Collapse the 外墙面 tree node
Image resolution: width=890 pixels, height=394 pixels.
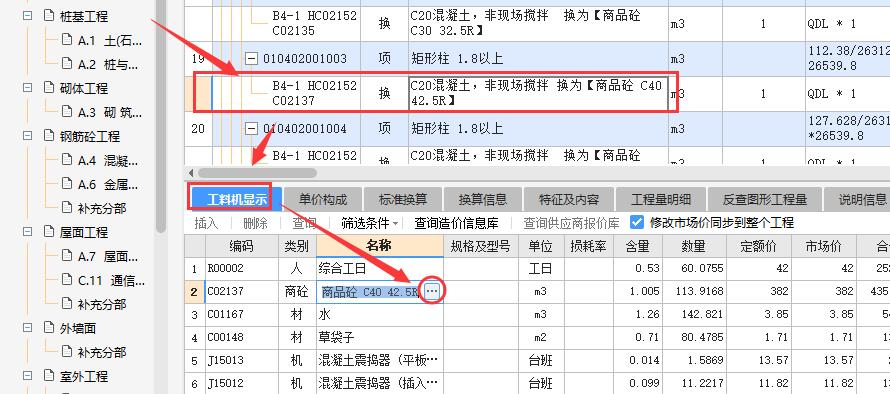click(27, 328)
